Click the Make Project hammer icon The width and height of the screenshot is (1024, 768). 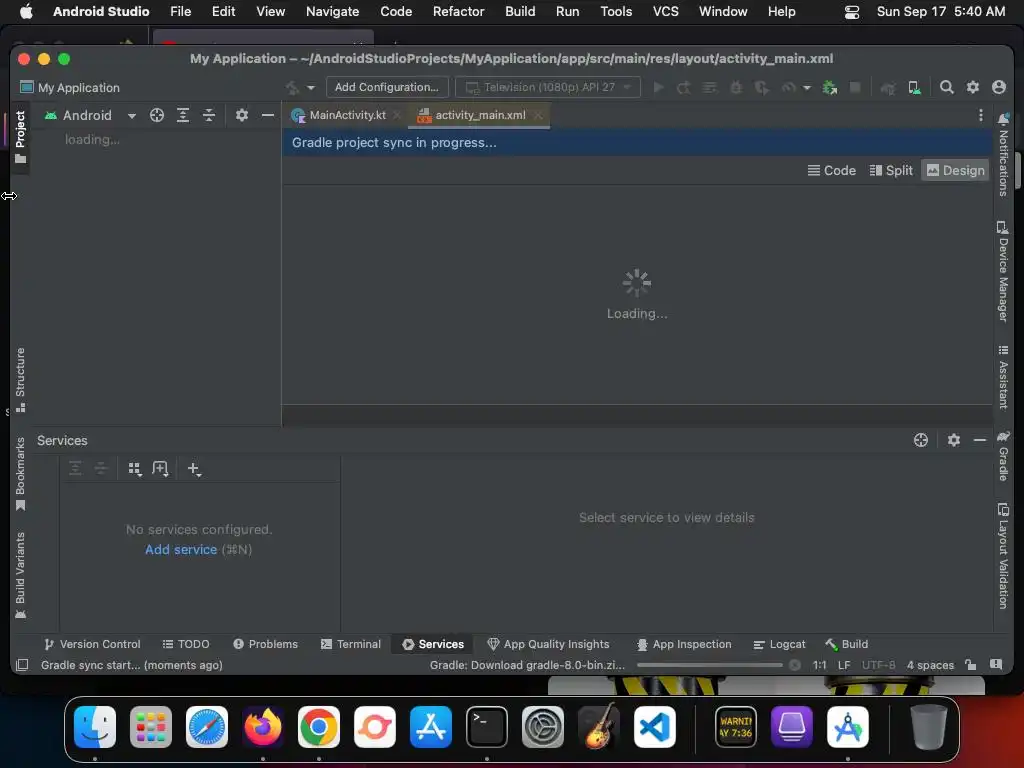(x=293, y=88)
